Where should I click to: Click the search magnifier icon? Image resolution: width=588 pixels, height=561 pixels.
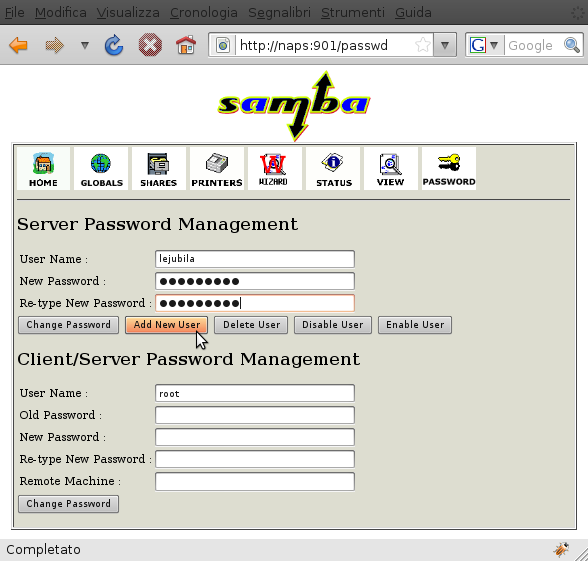(x=572, y=45)
